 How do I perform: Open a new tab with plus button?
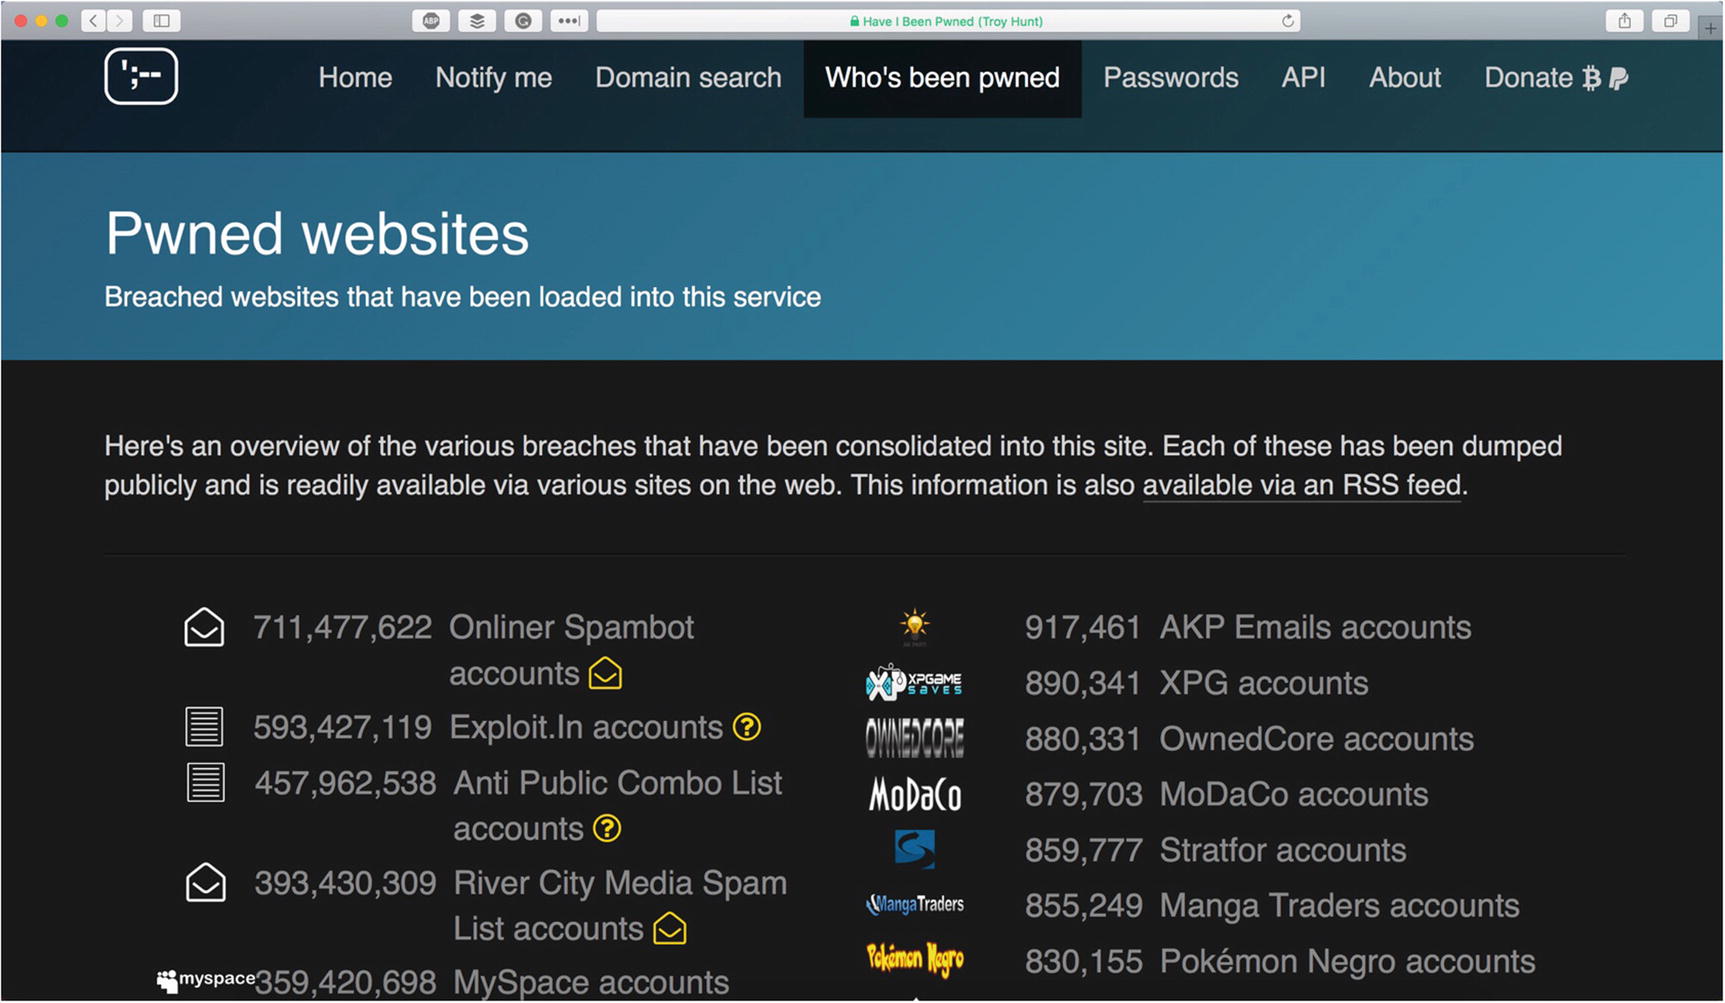tap(1710, 27)
